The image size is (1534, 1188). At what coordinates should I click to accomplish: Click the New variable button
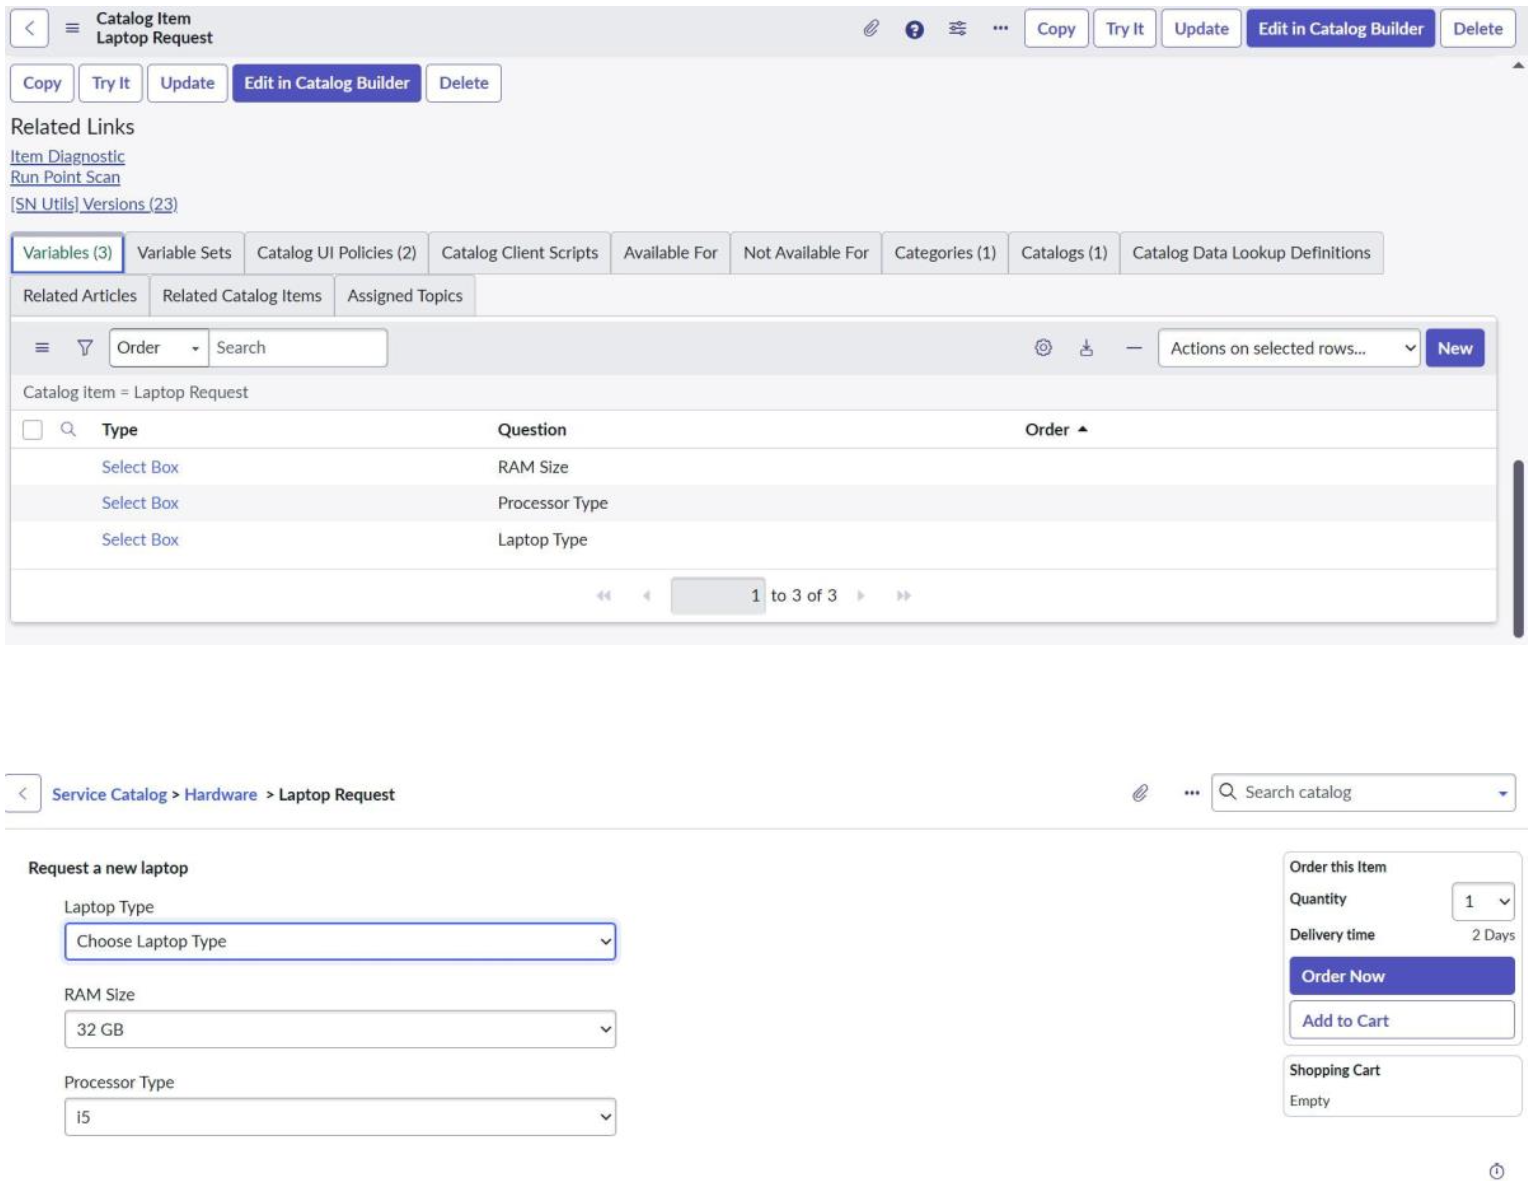[1454, 348]
